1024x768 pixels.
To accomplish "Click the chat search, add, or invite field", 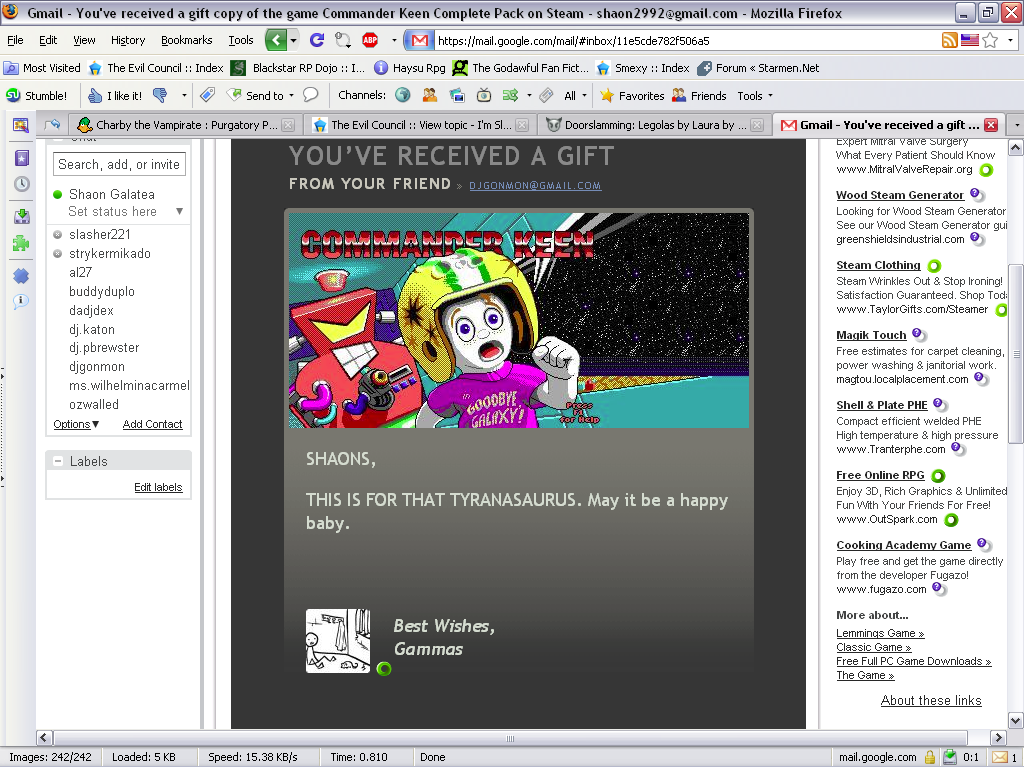I will (119, 164).
